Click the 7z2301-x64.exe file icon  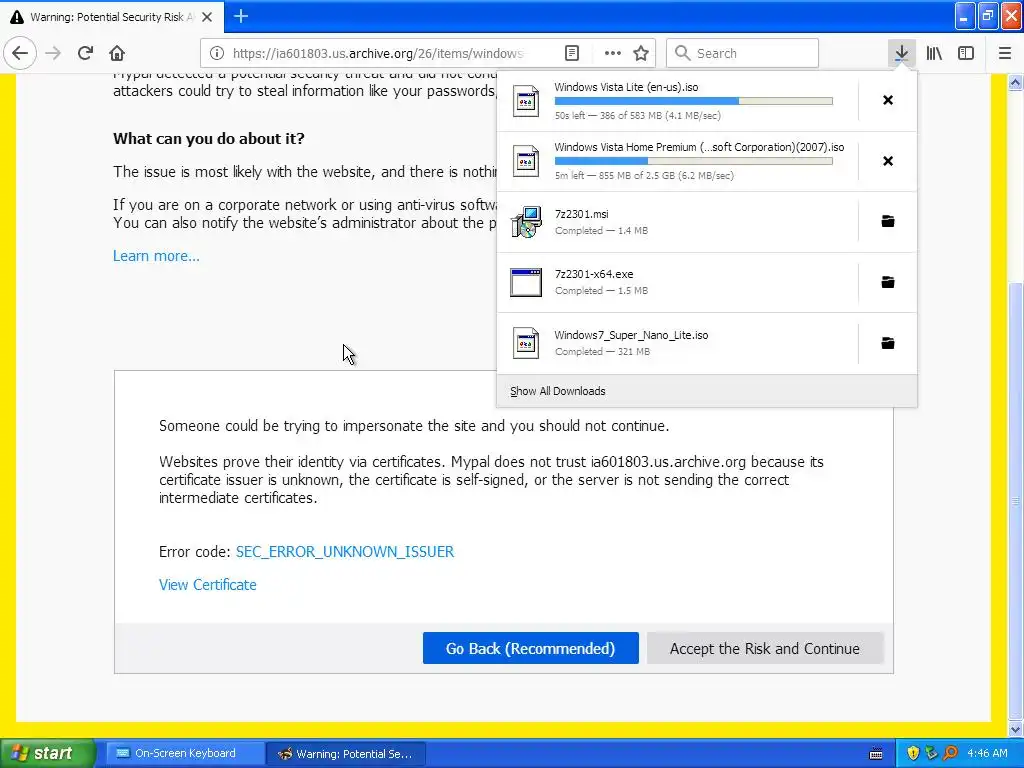click(526, 282)
